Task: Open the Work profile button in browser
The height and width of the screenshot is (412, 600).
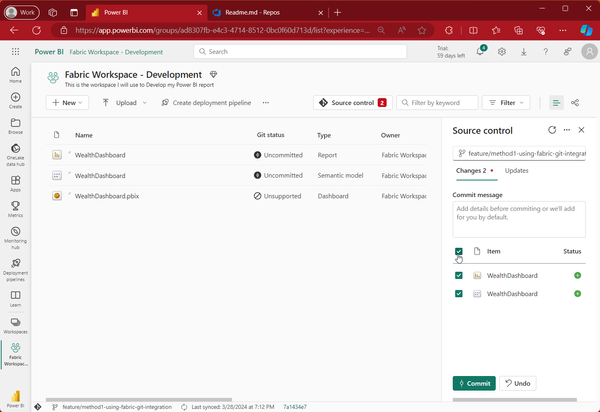Action: tap(22, 13)
